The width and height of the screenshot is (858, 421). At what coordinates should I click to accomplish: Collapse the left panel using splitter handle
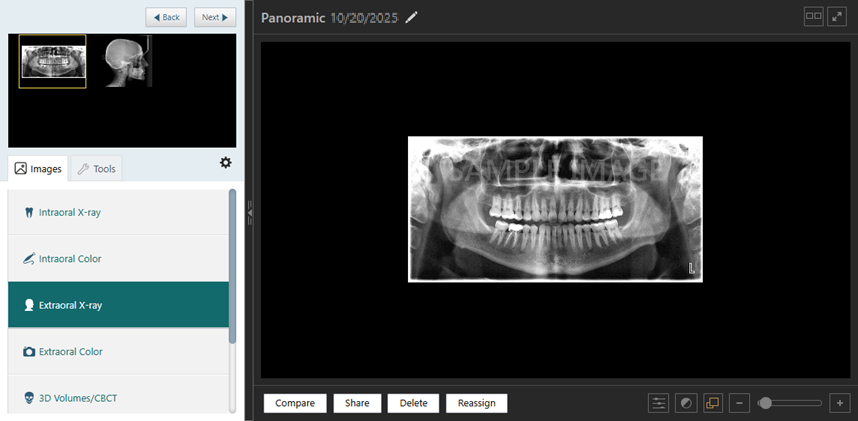tap(249, 212)
